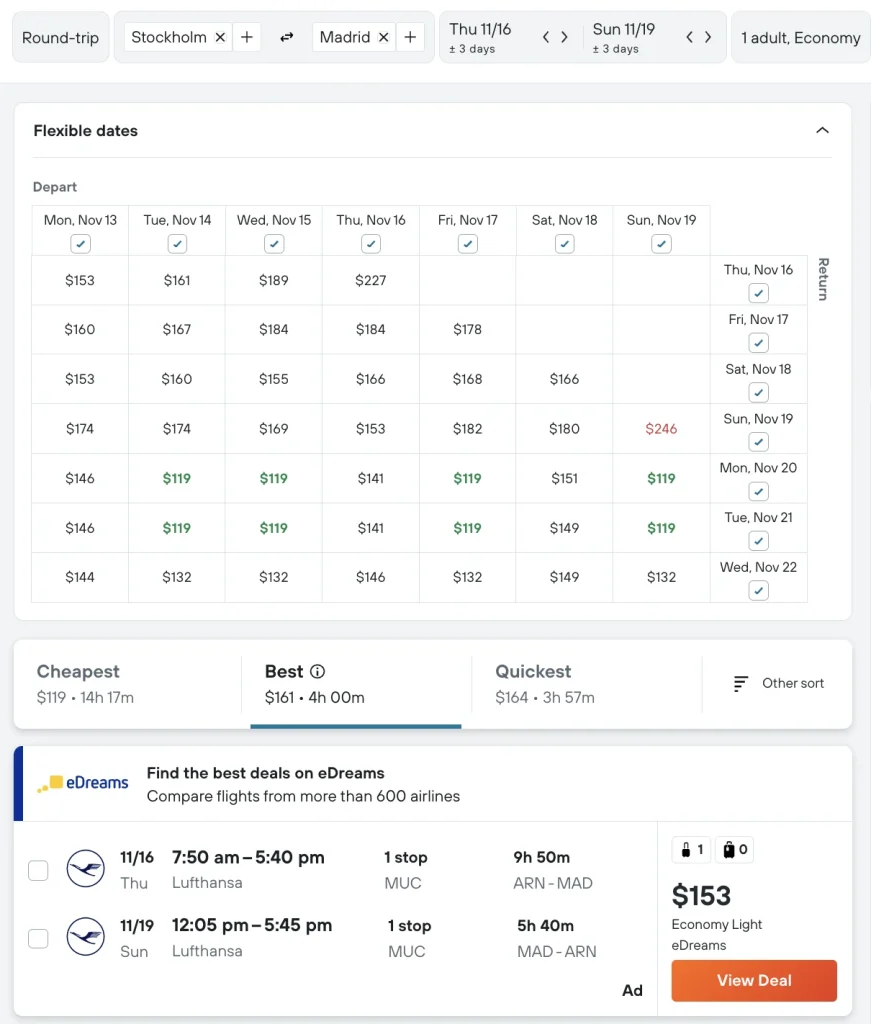This screenshot has height=1024, width=871.
Task: Select the $144 fare cell
Action: click(x=80, y=577)
